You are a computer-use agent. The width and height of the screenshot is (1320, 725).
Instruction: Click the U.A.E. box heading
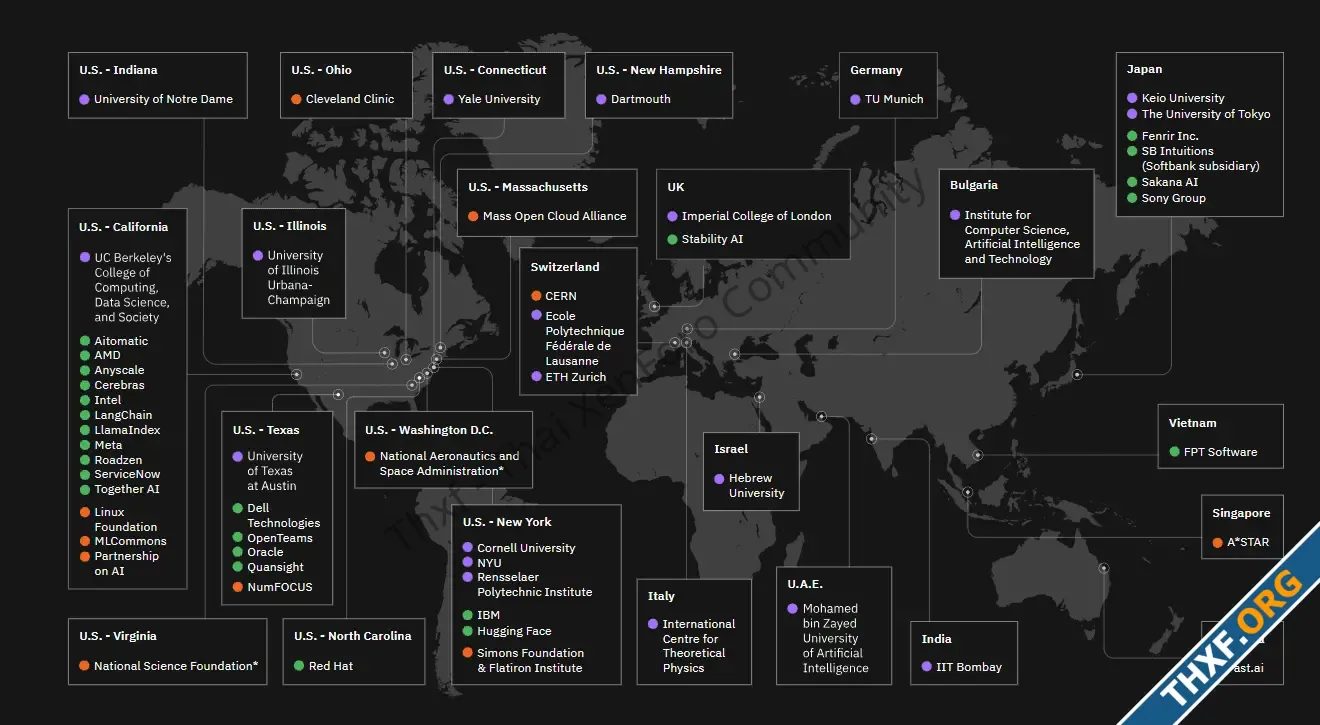tap(805, 584)
